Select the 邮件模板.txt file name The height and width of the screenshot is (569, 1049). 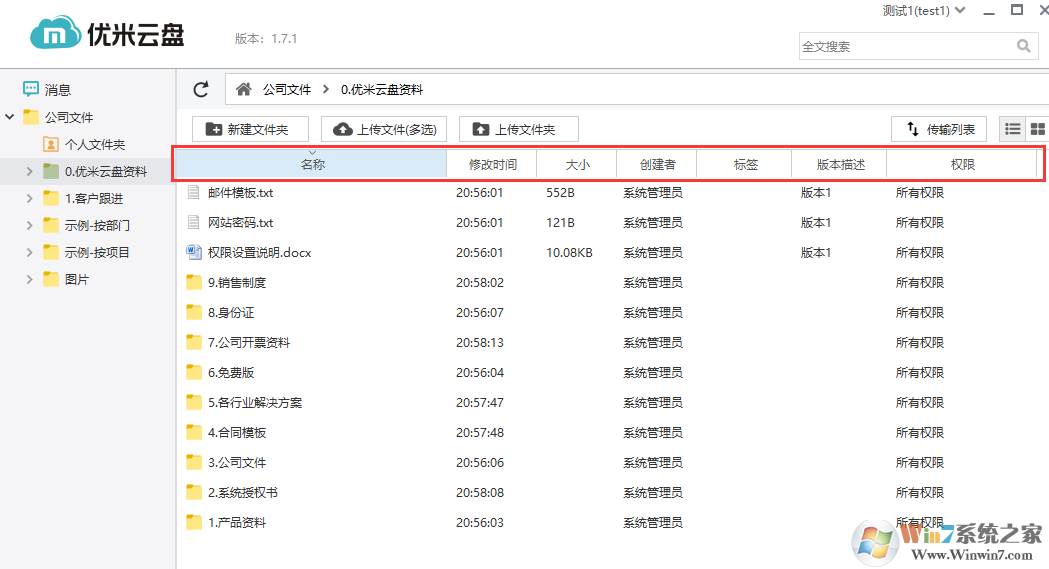(x=240, y=193)
